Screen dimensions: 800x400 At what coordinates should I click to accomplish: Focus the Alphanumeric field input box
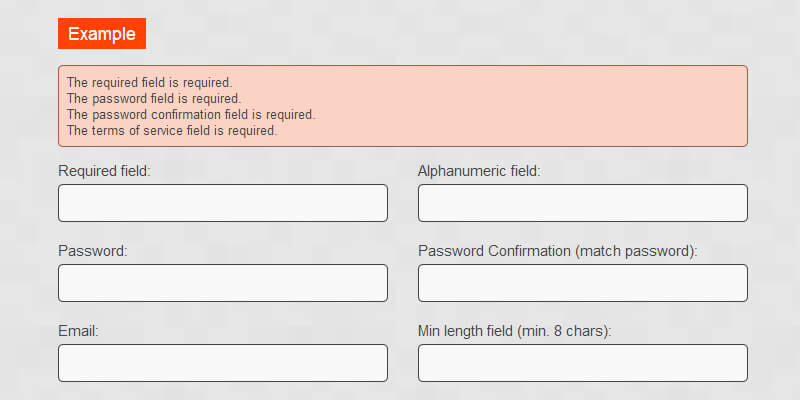point(582,203)
